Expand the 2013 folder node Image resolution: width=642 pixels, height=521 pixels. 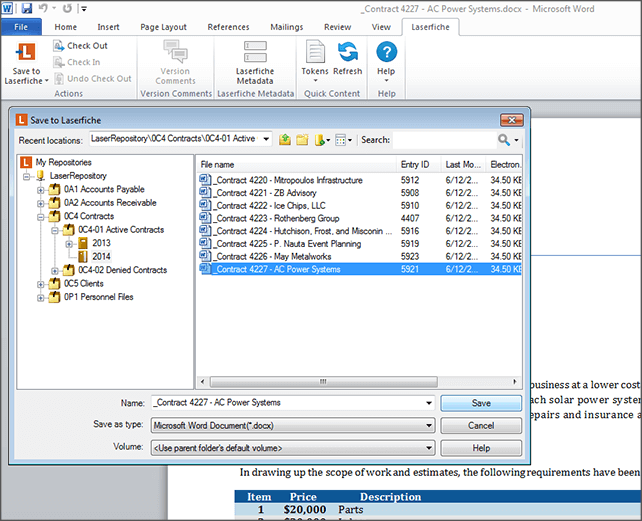(69, 244)
